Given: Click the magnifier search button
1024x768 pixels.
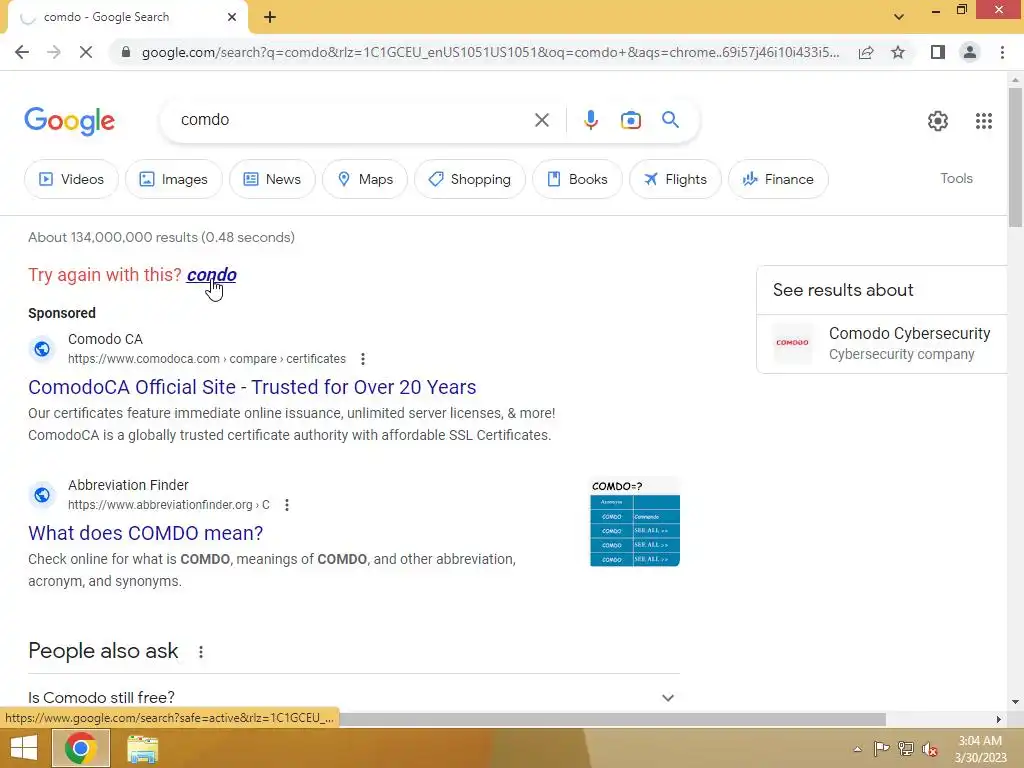Looking at the screenshot, I should click(x=670, y=120).
